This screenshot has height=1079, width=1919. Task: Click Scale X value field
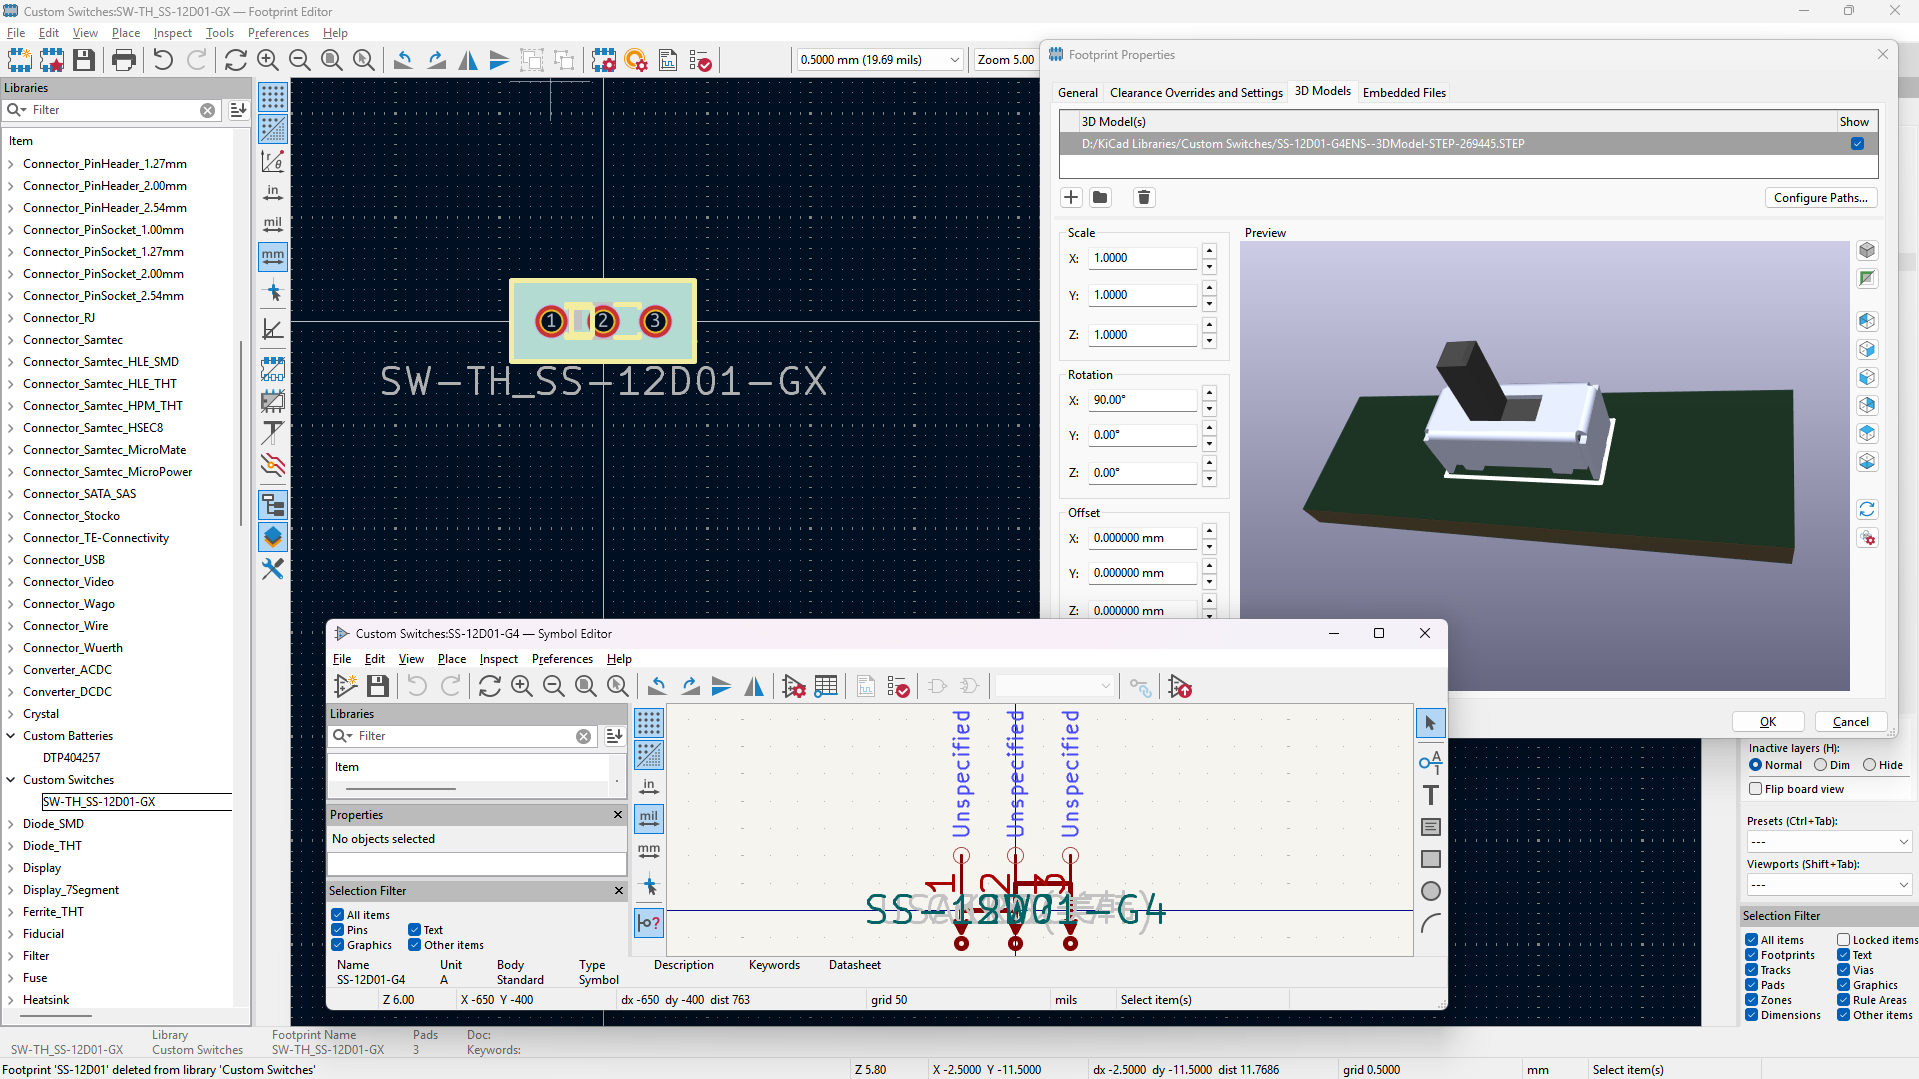1143,258
